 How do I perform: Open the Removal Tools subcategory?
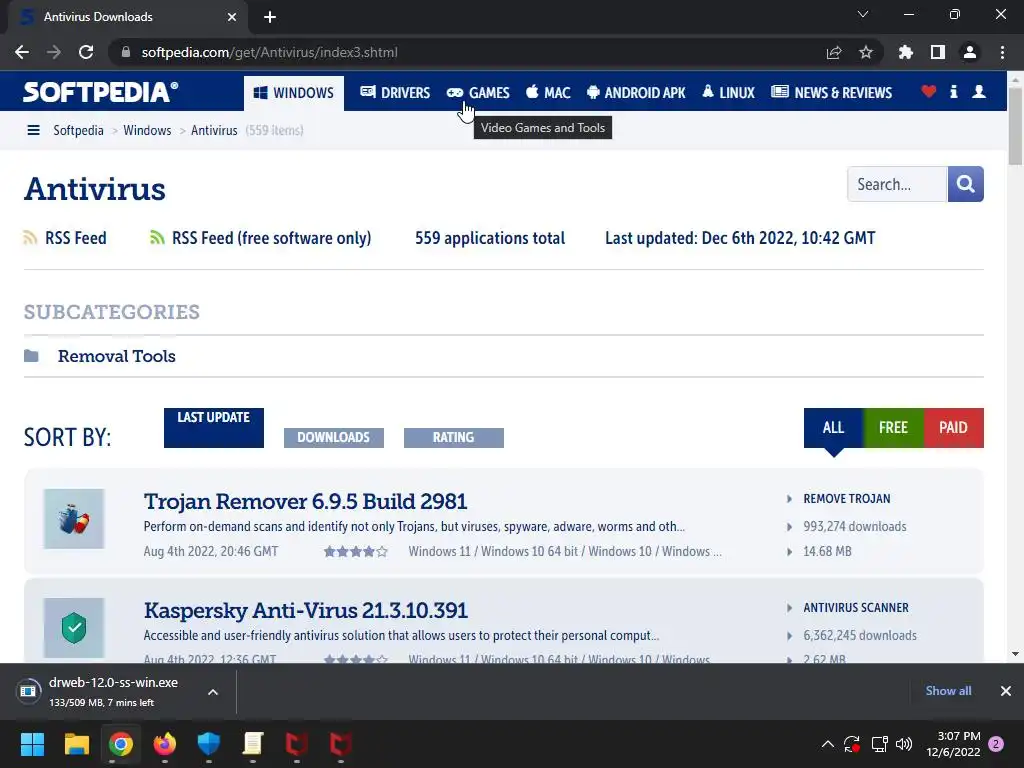pyautogui.click(x=116, y=356)
